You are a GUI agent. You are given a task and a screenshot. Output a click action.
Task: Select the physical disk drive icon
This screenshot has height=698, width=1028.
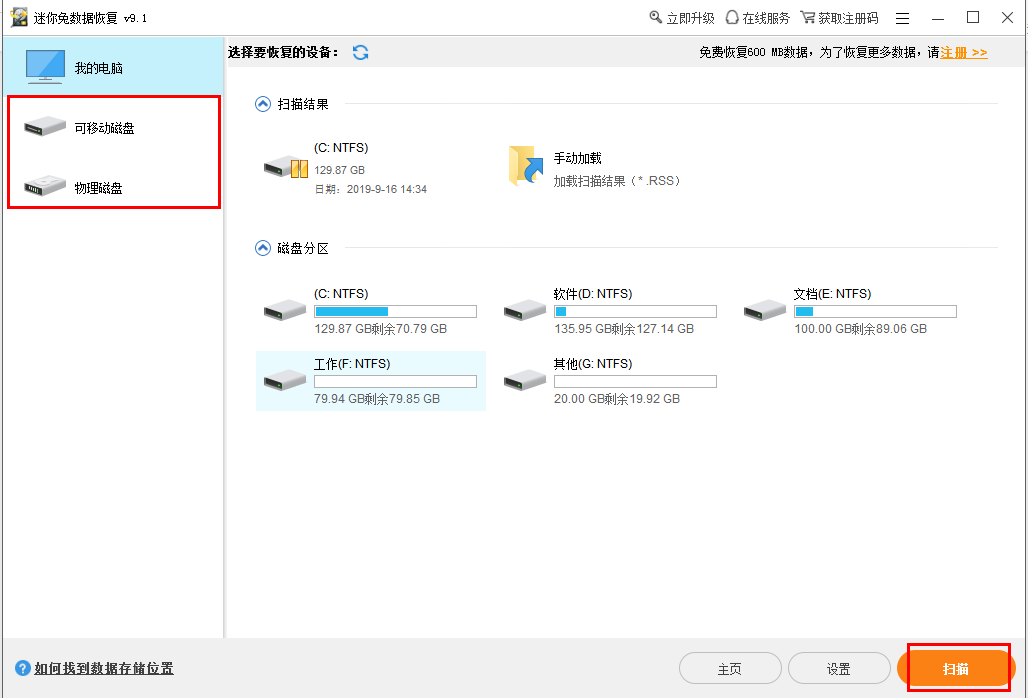coord(45,186)
